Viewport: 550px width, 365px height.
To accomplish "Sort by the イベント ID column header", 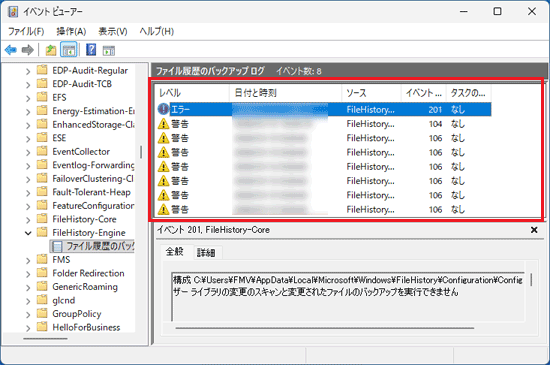I will 424,93.
